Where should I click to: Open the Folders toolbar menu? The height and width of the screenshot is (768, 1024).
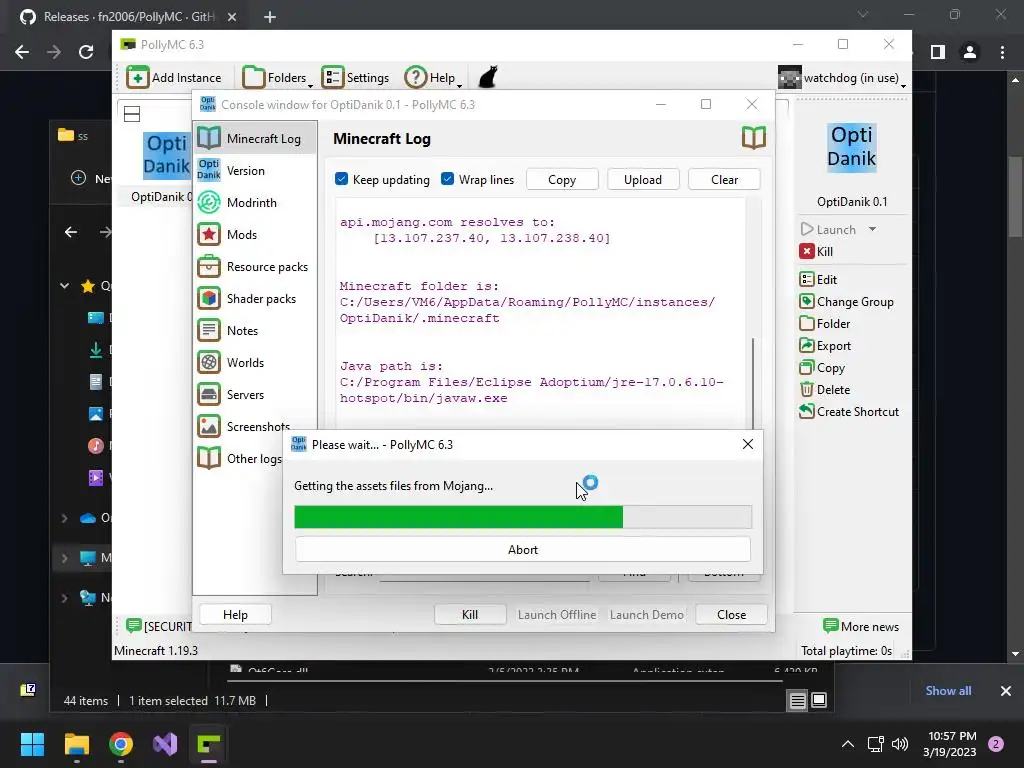pyautogui.click(x=277, y=78)
